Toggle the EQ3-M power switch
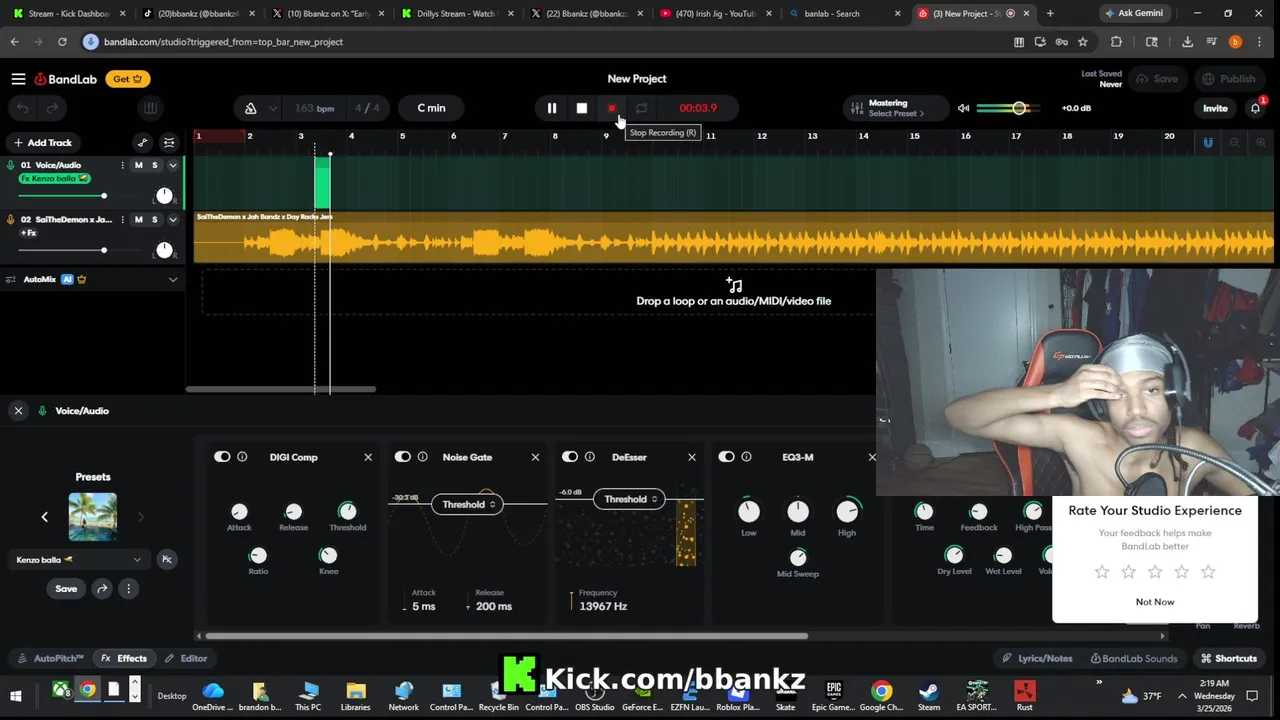The image size is (1280, 720). pos(727,457)
